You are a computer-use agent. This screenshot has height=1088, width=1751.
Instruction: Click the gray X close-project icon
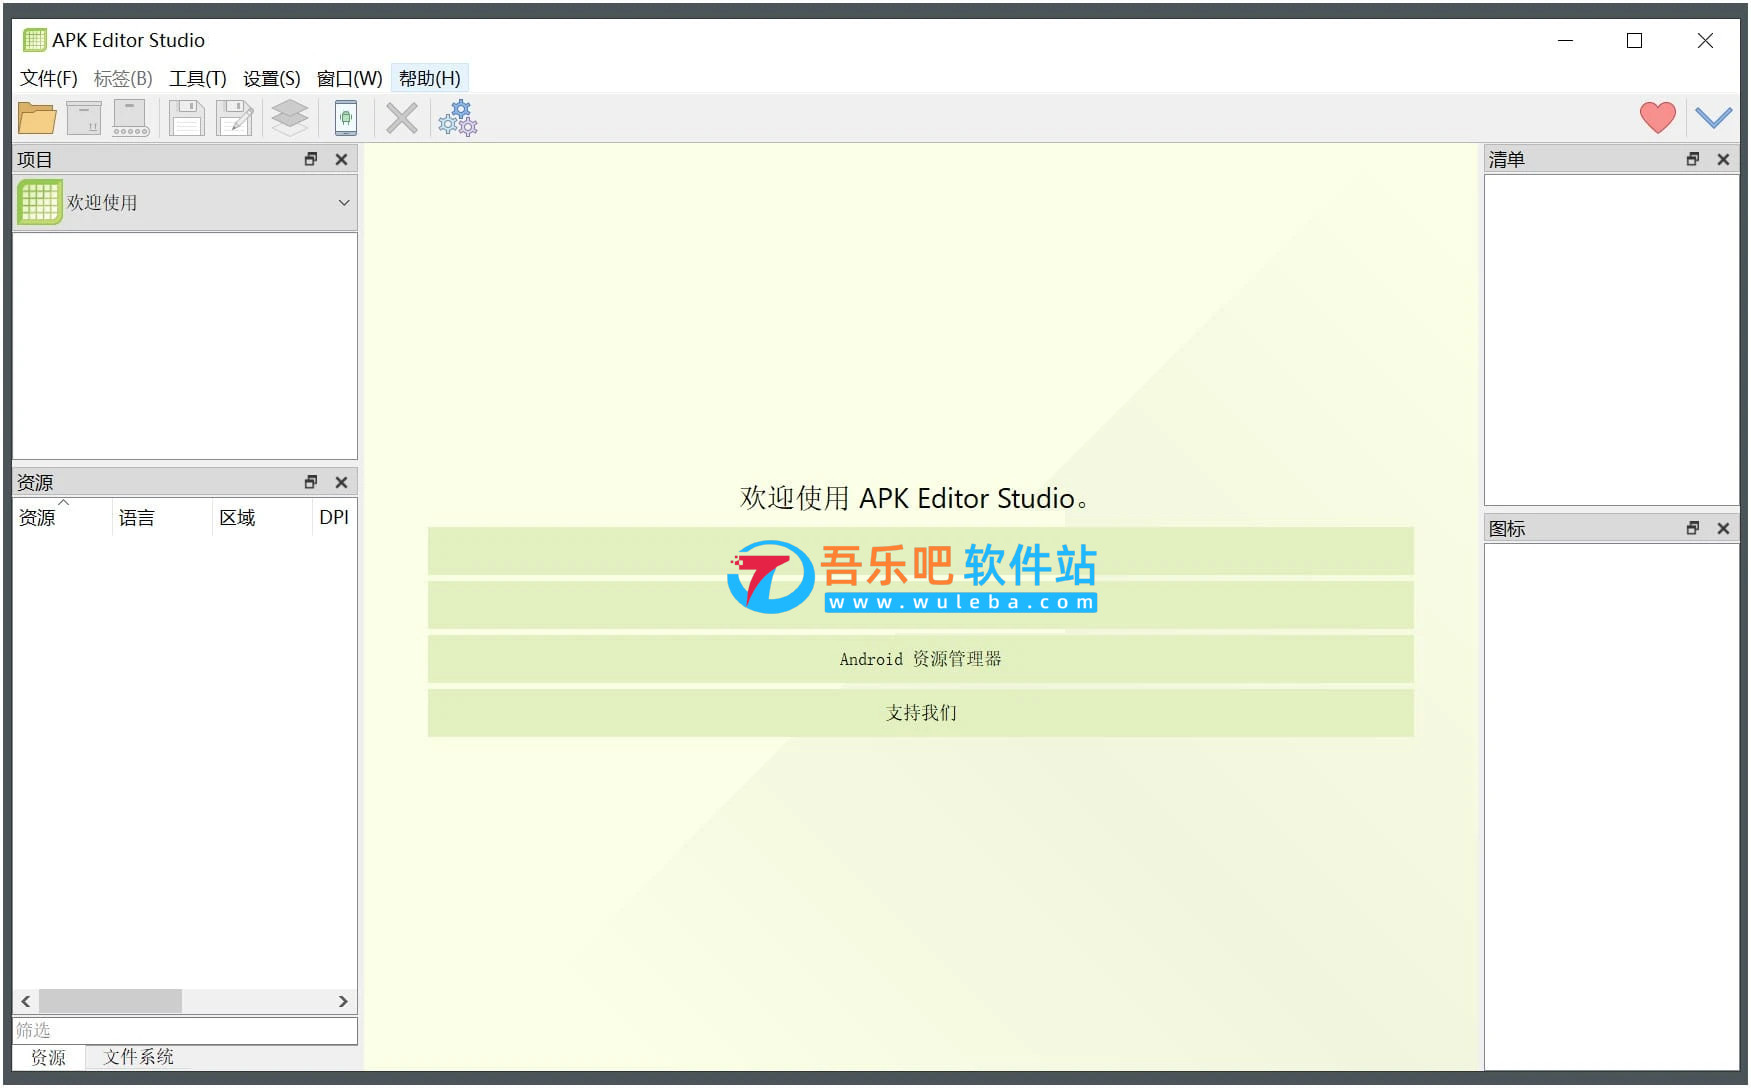[x=402, y=118]
